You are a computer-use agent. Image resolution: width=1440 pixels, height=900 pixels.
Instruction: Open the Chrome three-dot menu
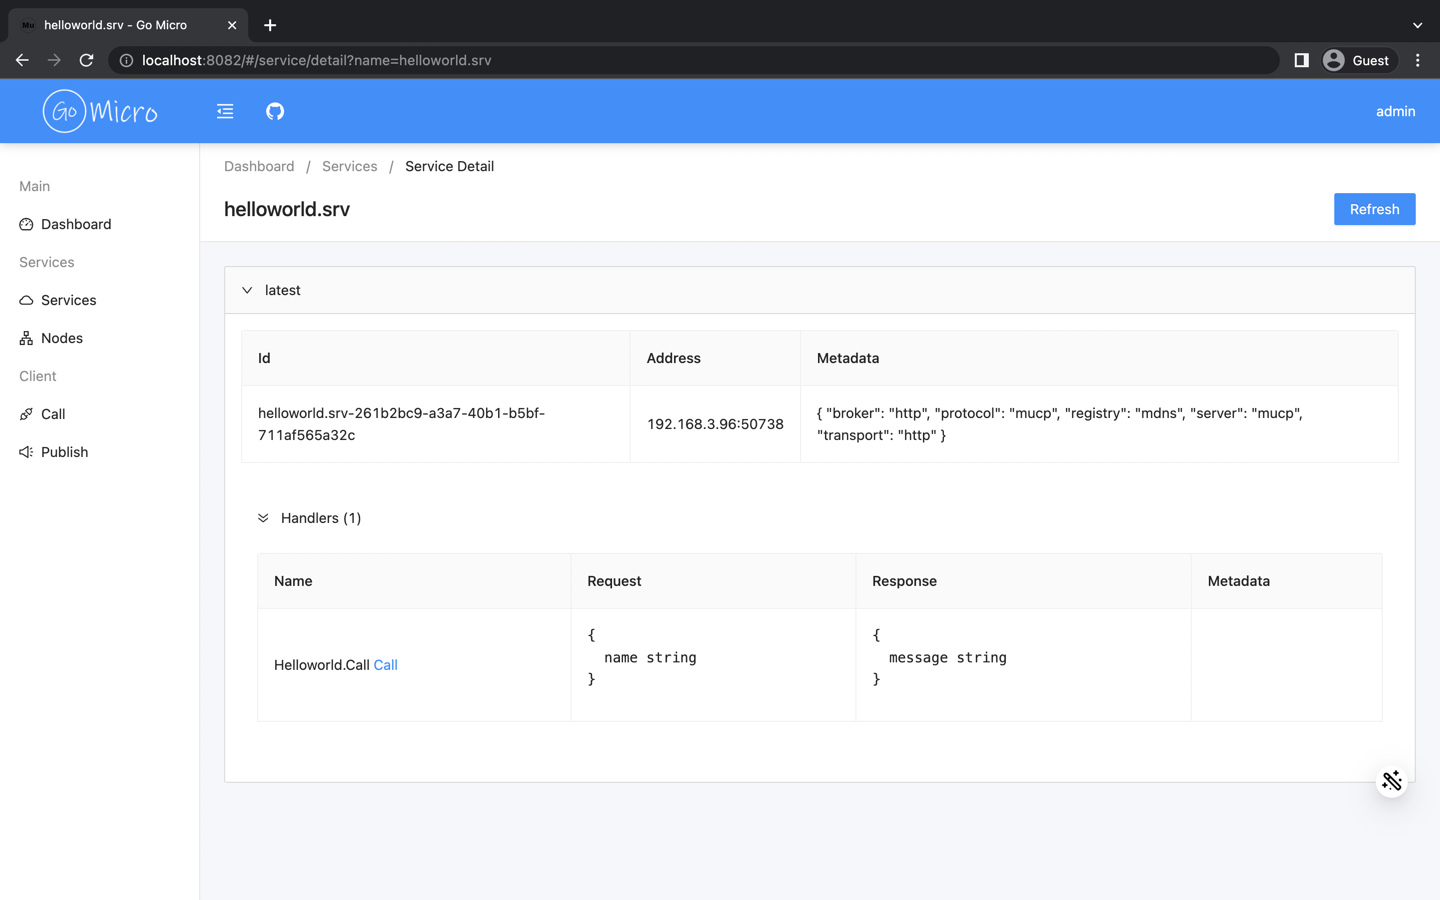click(x=1417, y=60)
